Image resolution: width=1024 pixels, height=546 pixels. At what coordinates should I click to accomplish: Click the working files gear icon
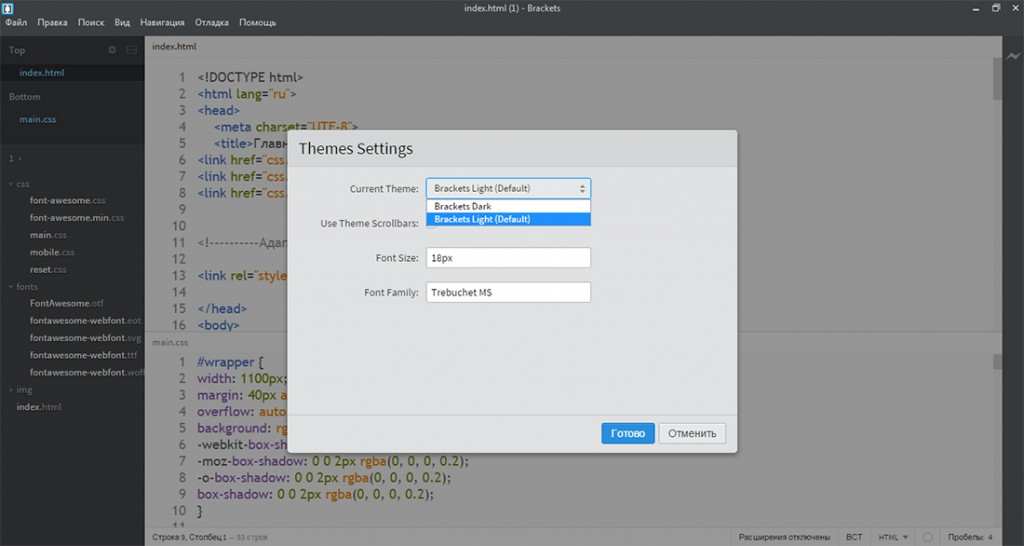pos(112,50)
